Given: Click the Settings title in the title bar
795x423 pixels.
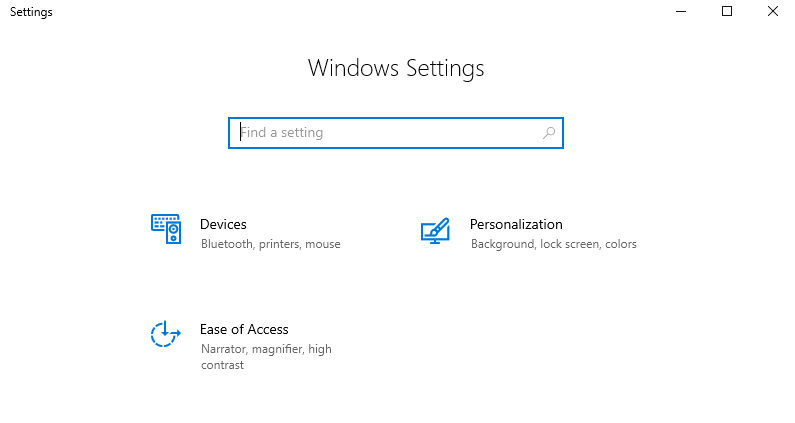Looking at the screenshot, I should (x=31, y=12).
